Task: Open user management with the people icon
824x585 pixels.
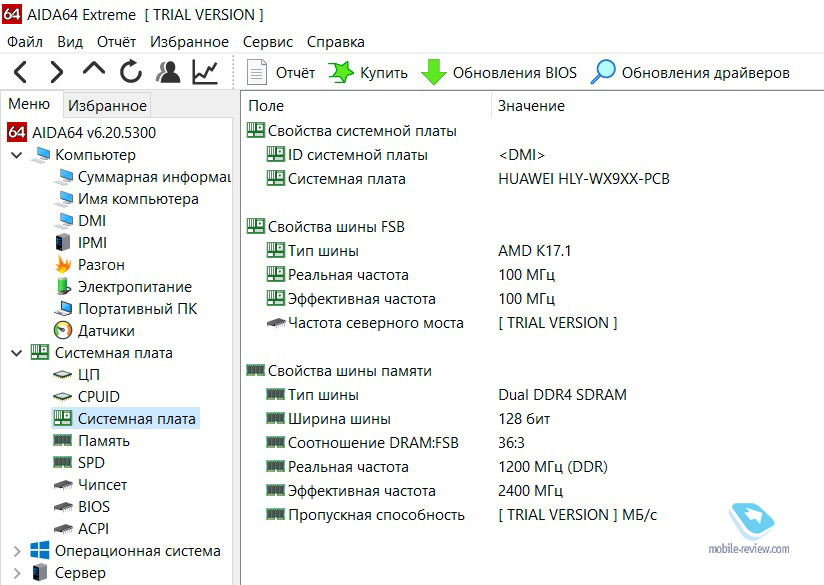Action: (x=168, y=72)
